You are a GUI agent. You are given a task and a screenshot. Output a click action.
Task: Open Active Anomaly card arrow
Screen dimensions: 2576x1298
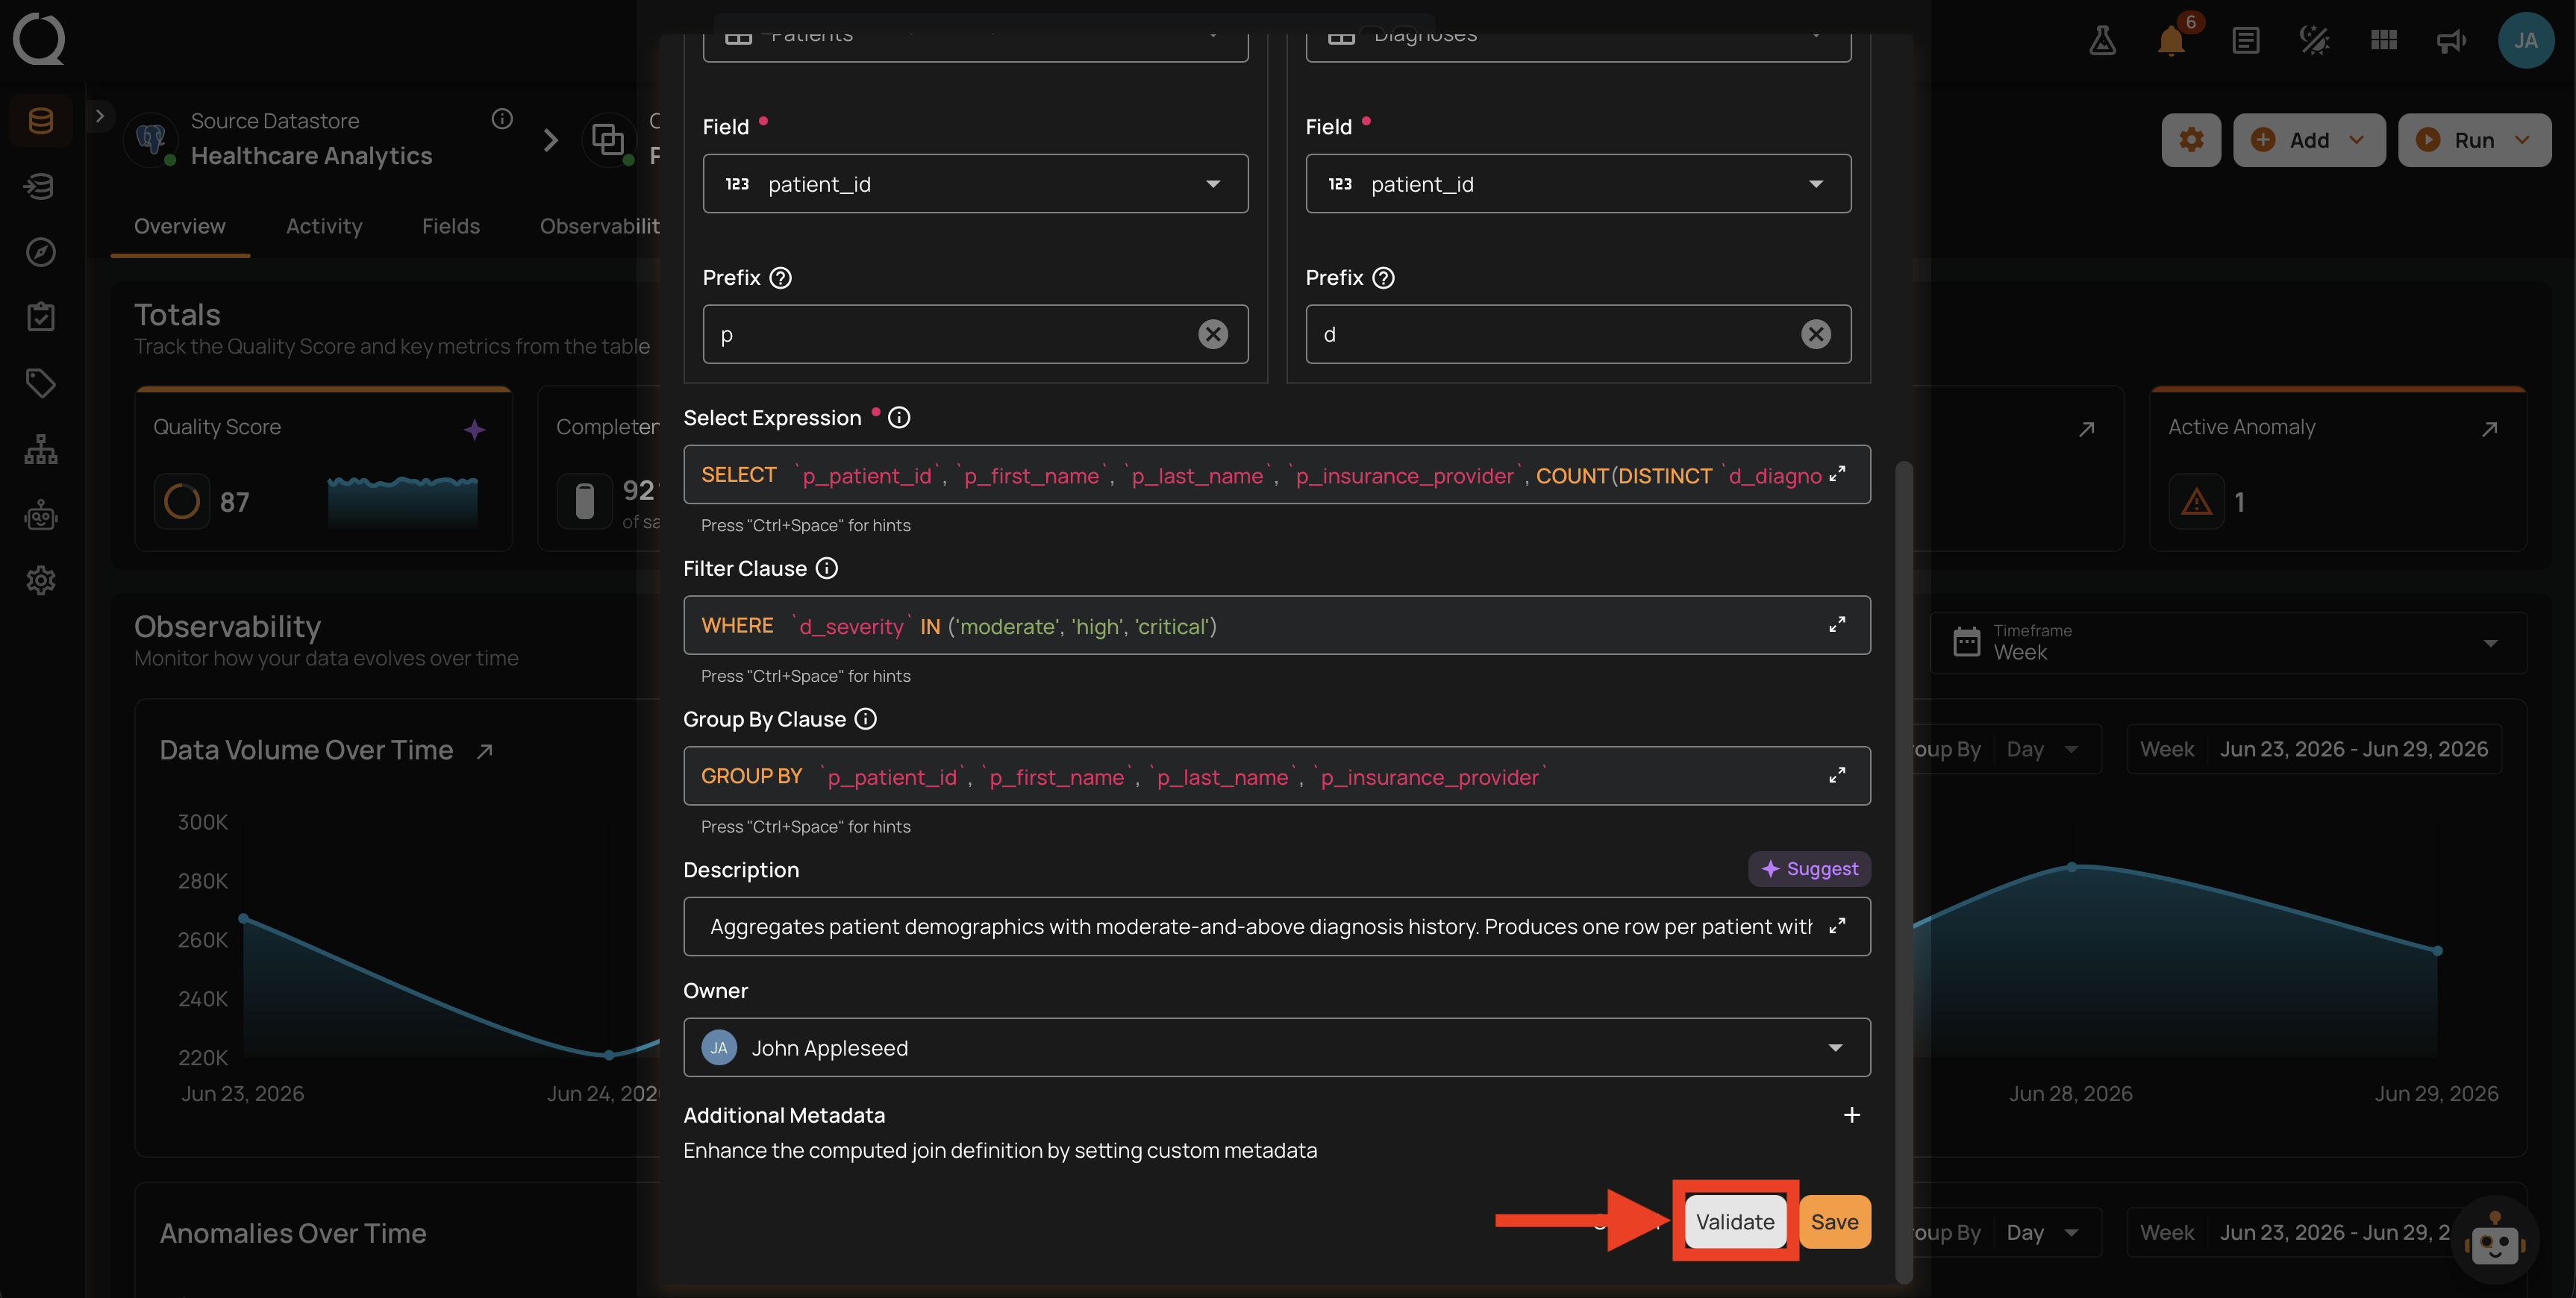pyautogui.click(x=2490, y=429)
